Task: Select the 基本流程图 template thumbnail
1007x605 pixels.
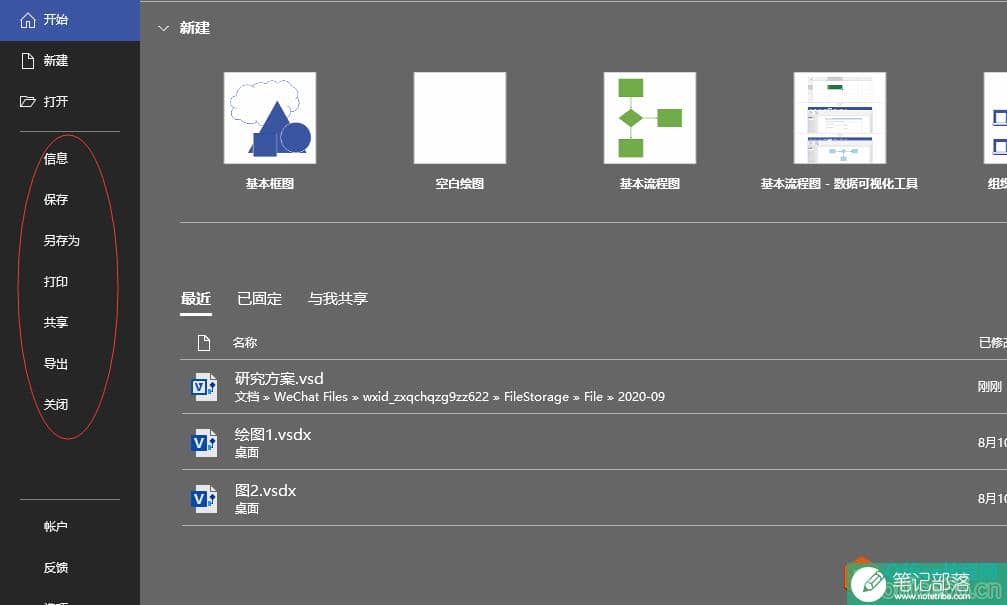Action: [650, 118]
